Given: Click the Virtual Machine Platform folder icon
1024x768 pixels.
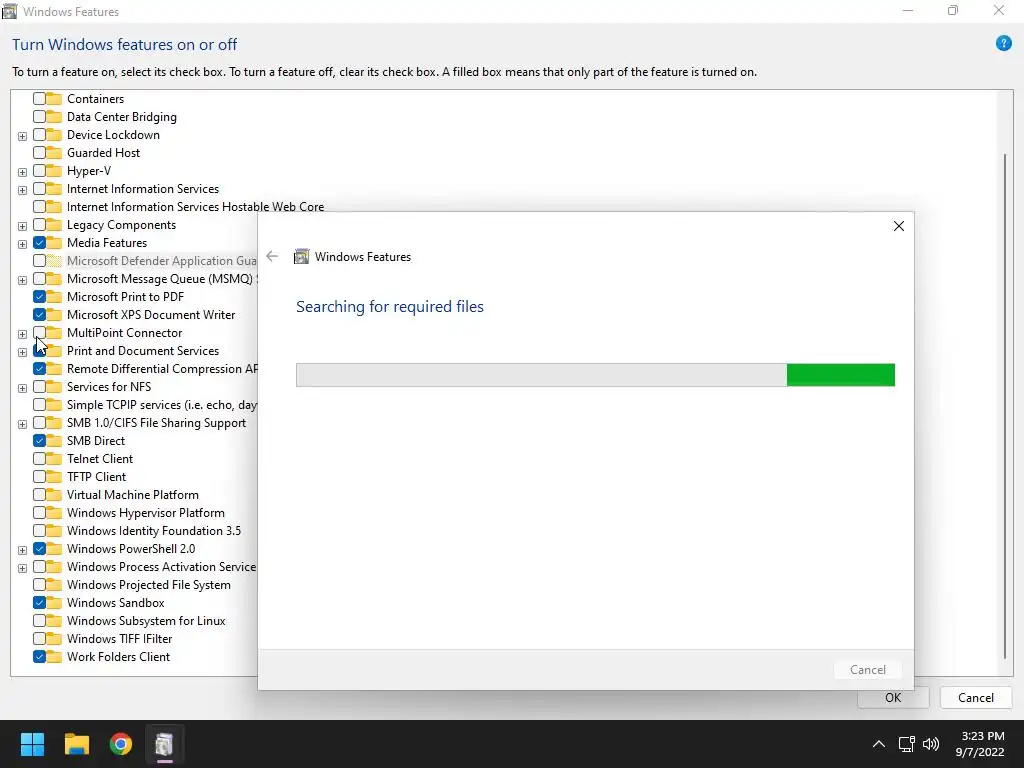Looking at the screenshot, I should [54, 495].
